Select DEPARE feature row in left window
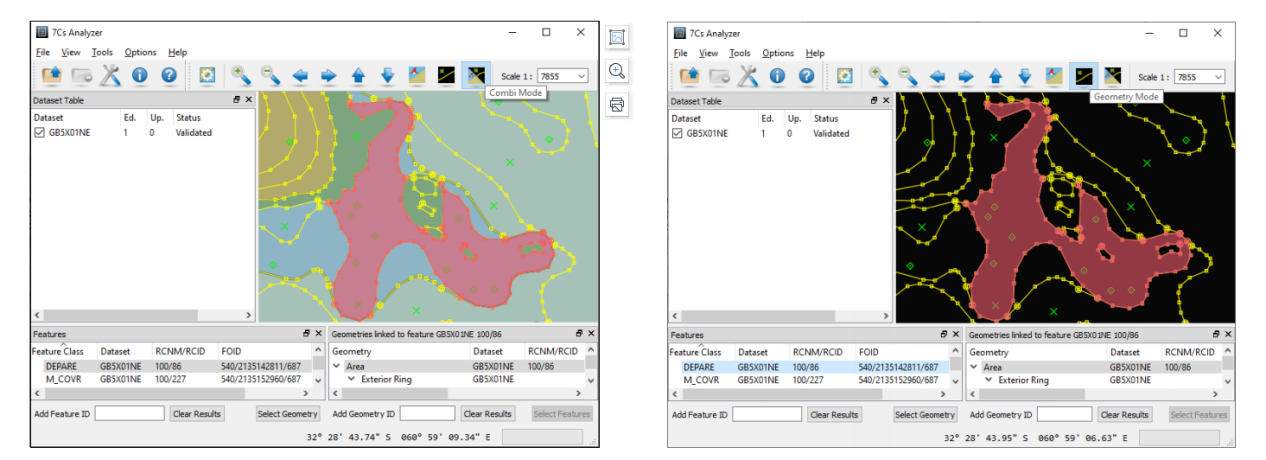 [x=176, y=367]
